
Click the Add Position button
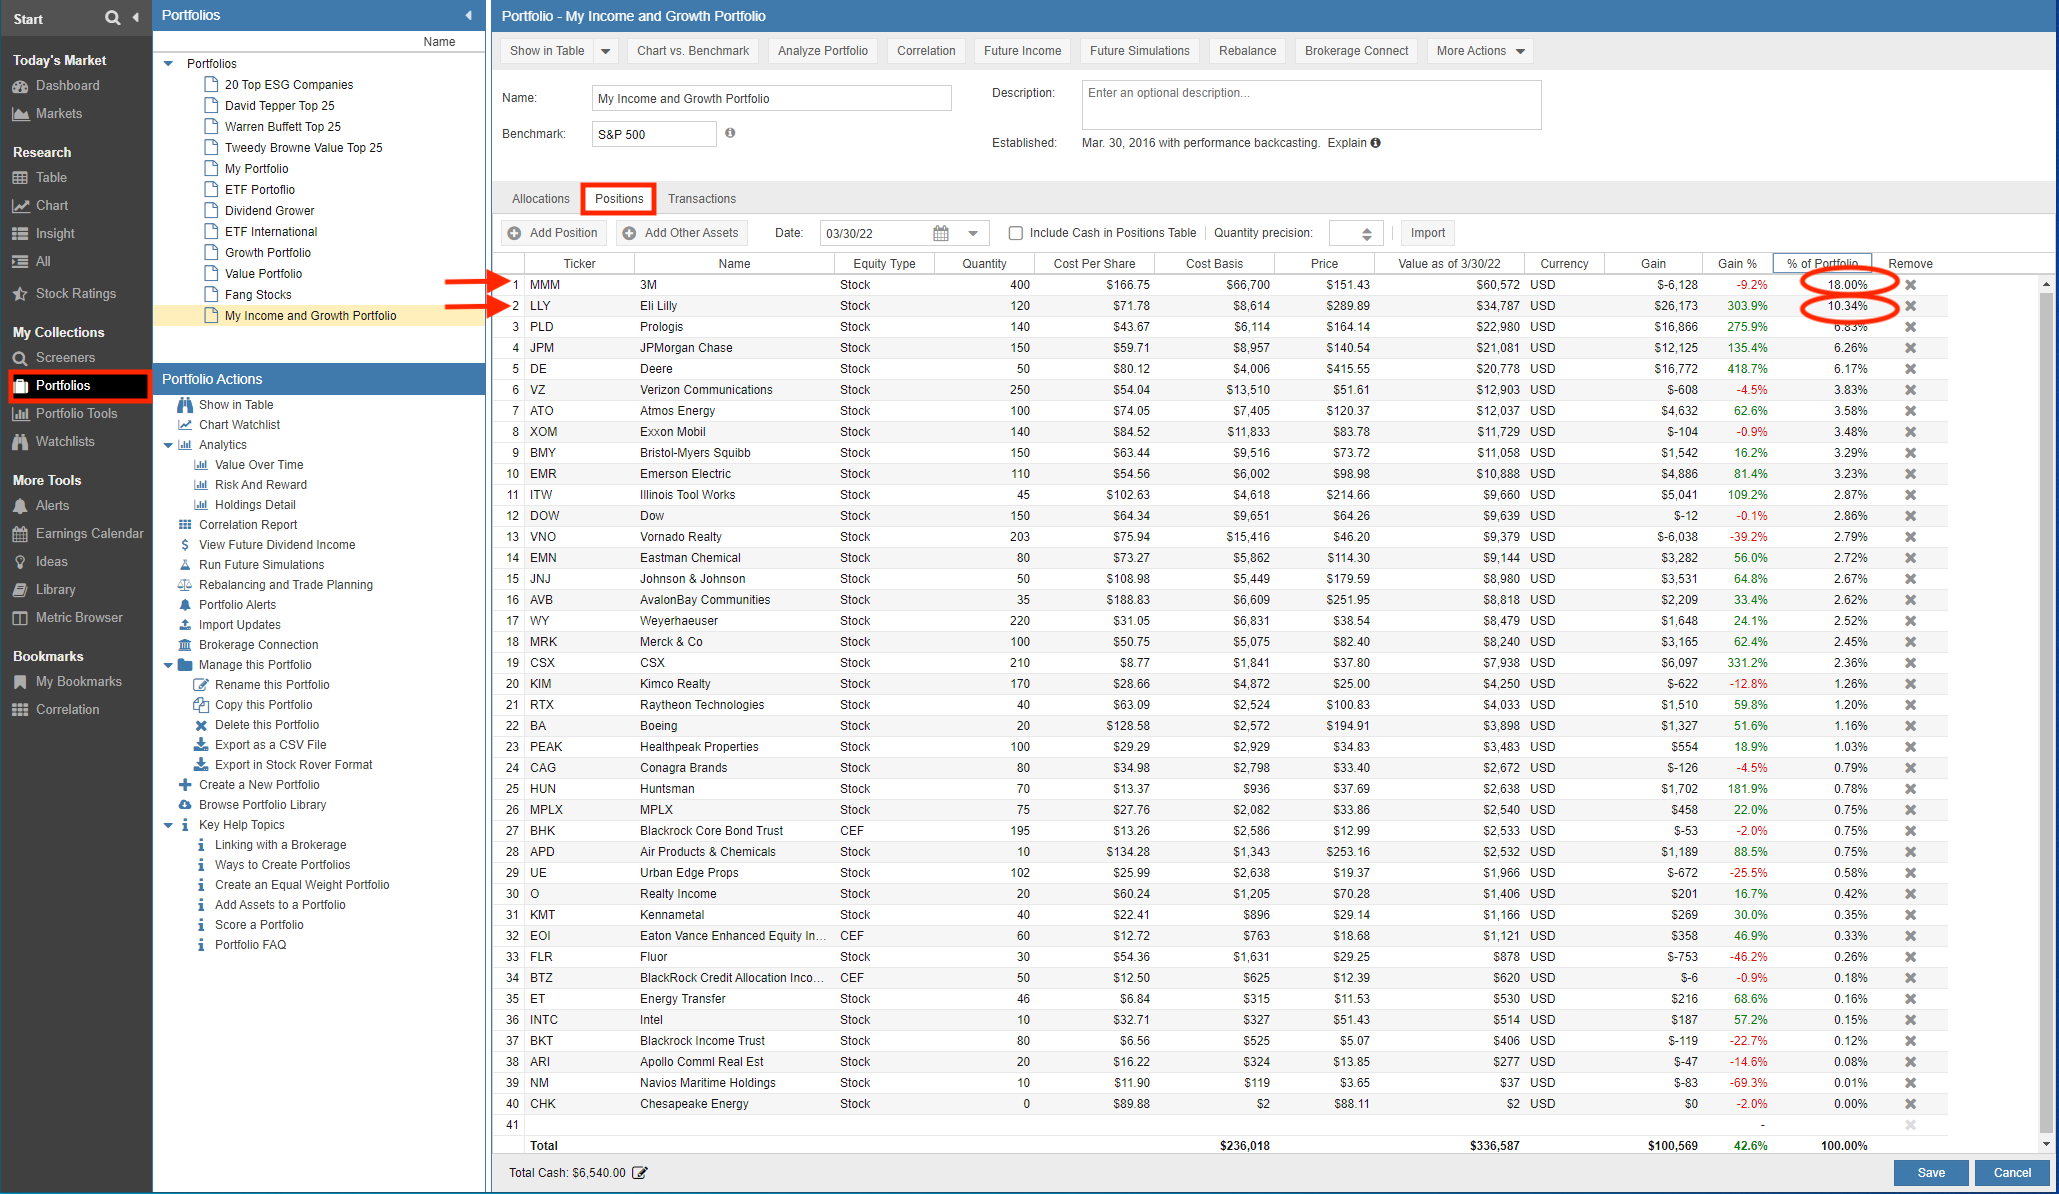(553, 233)
